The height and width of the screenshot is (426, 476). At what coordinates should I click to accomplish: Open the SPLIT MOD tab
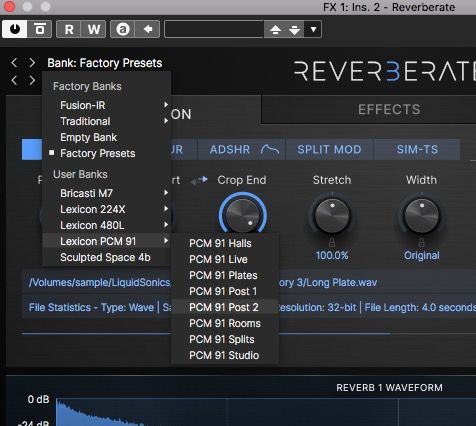329,149
